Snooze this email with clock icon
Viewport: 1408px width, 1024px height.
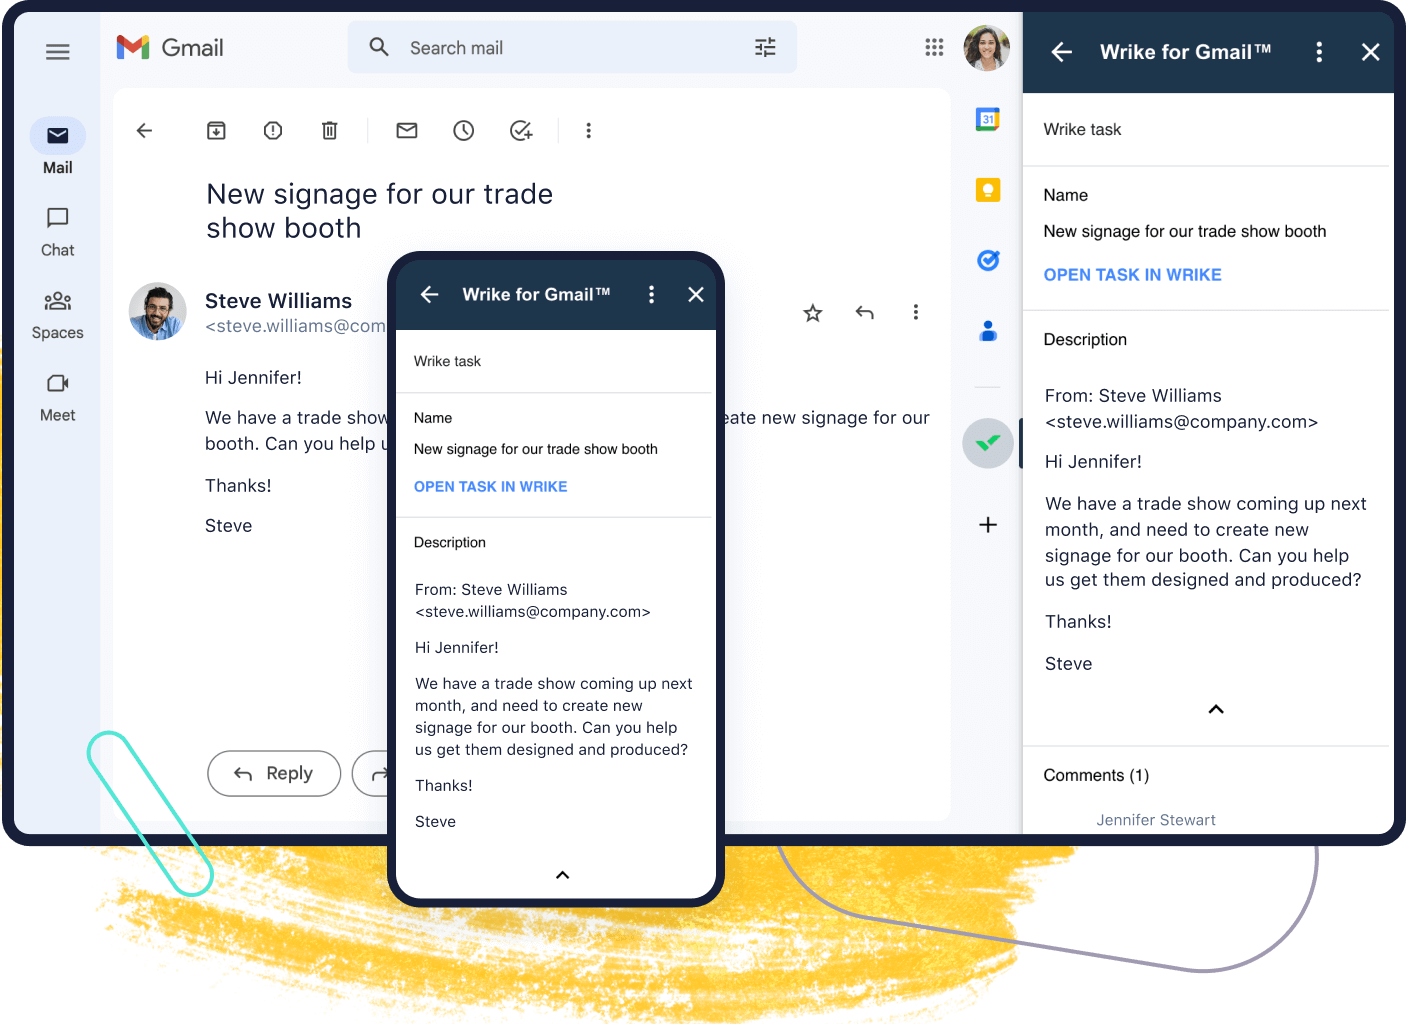pos(464,130)
